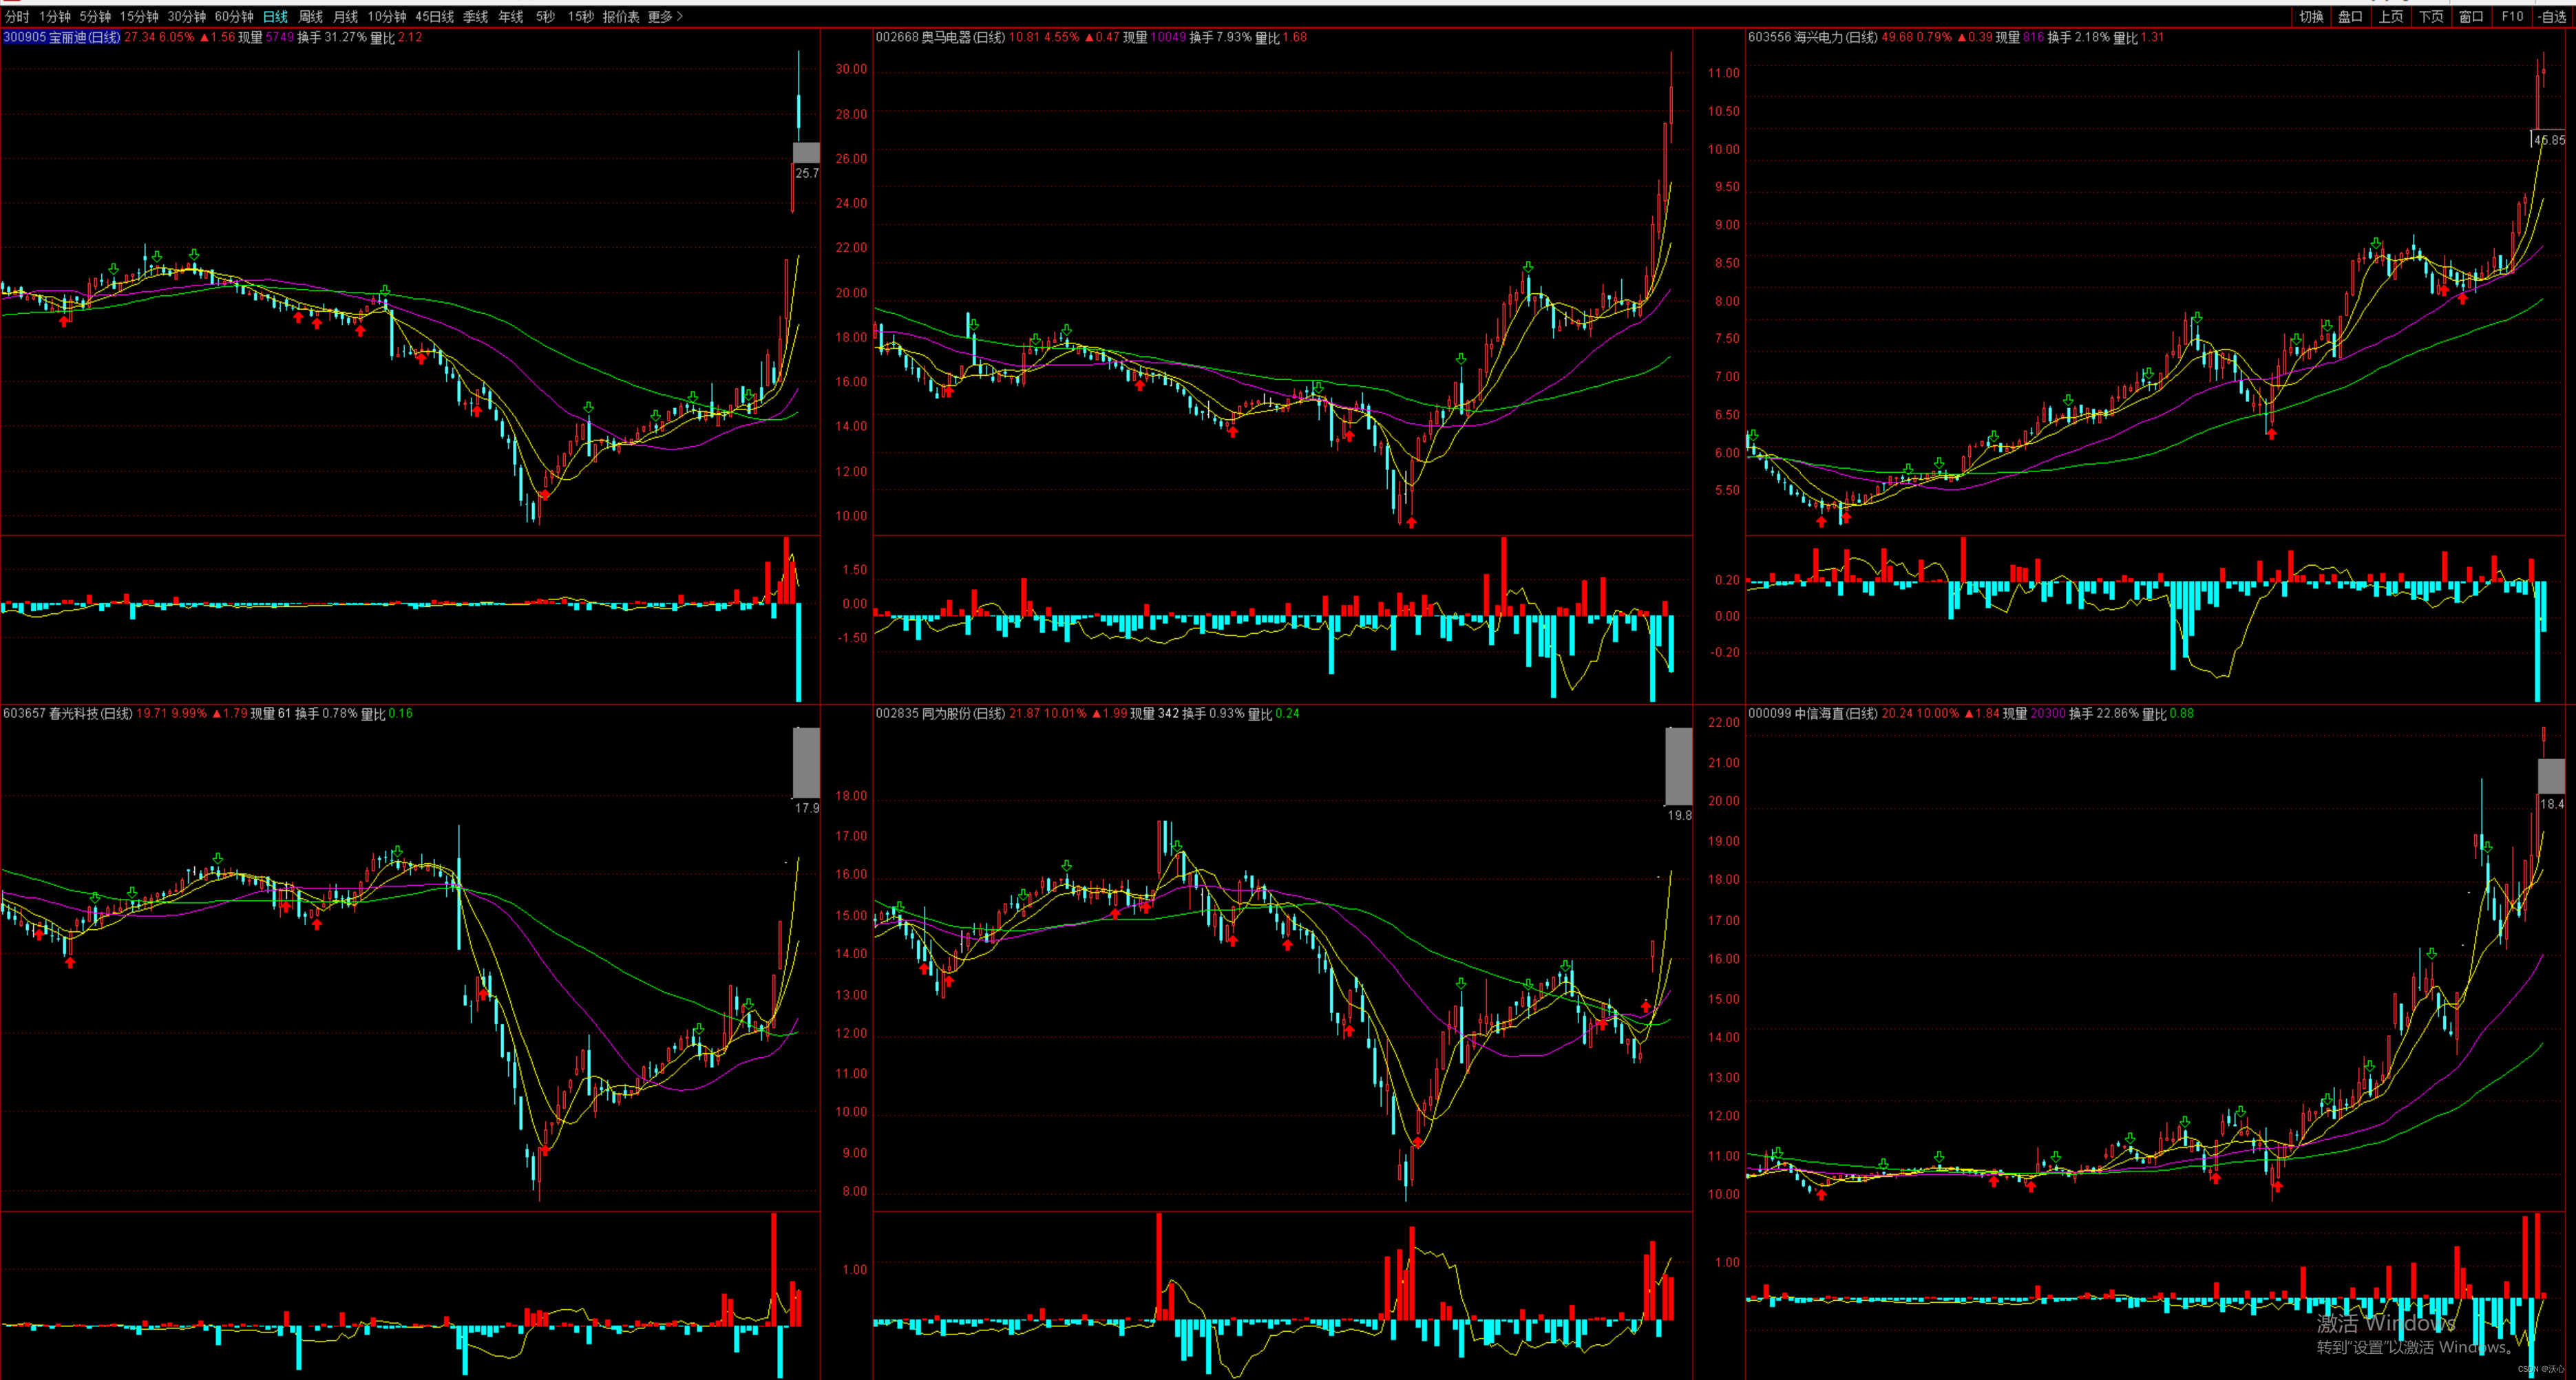Click the gray limit-up block on 同为股份 chart
Screen dimensions: 2576x1380
pyautogui.click(x=1679, y=767)
